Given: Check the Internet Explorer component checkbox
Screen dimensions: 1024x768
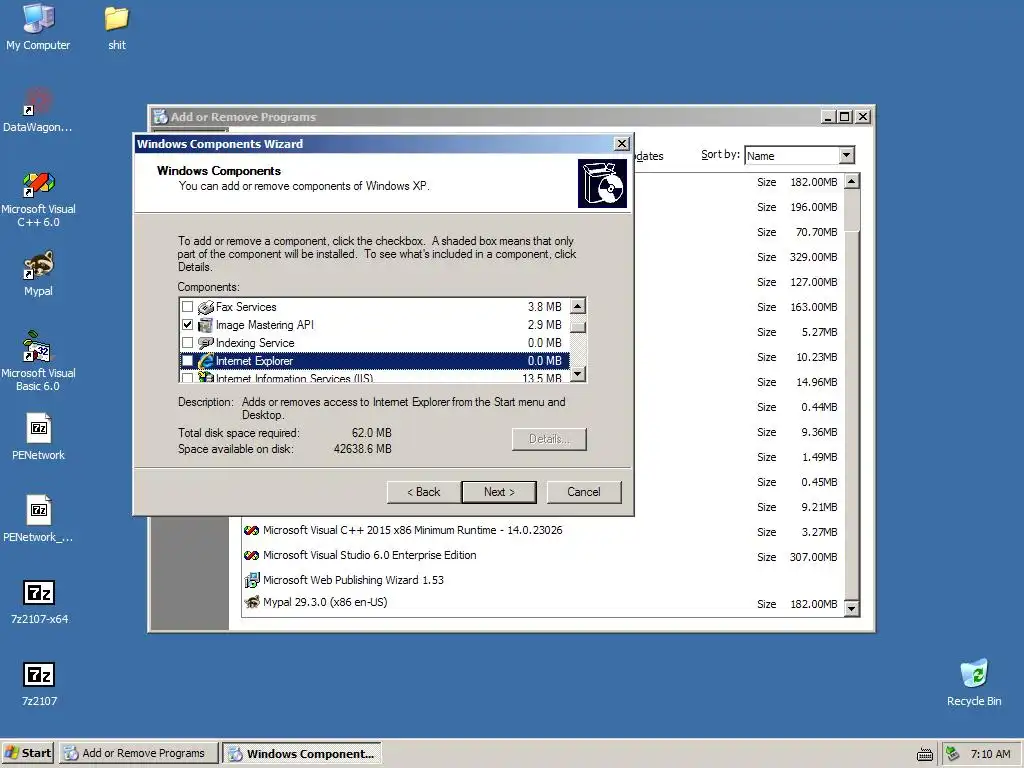Looking at the screenshot, I should 187,361.
